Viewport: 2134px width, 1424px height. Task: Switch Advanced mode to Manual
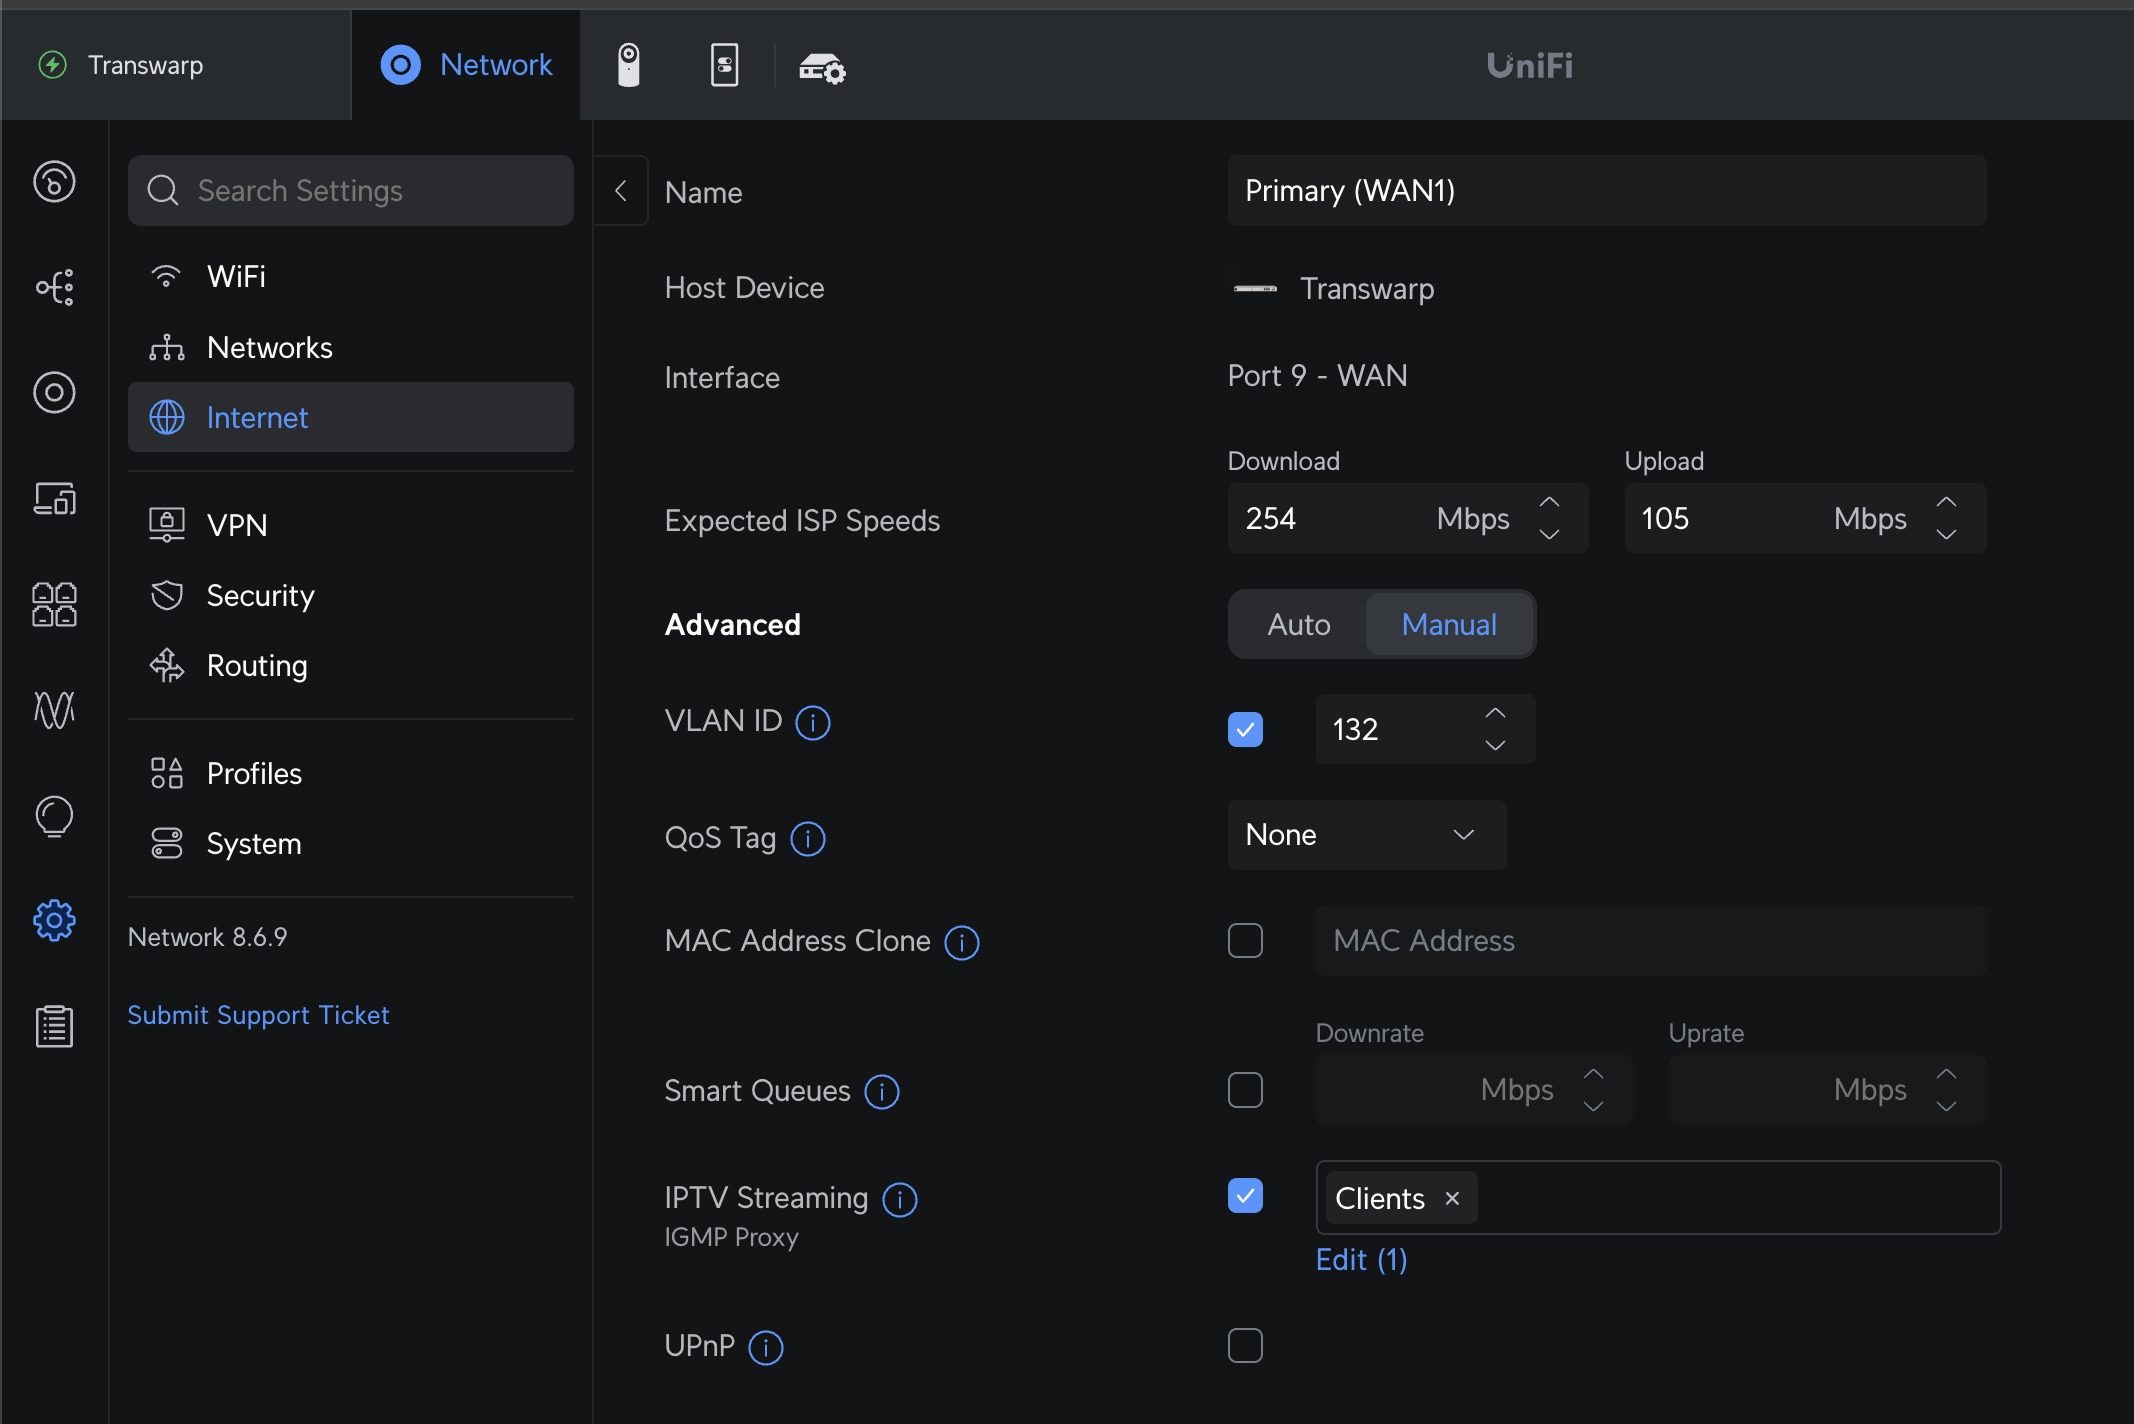(1449, 624)
